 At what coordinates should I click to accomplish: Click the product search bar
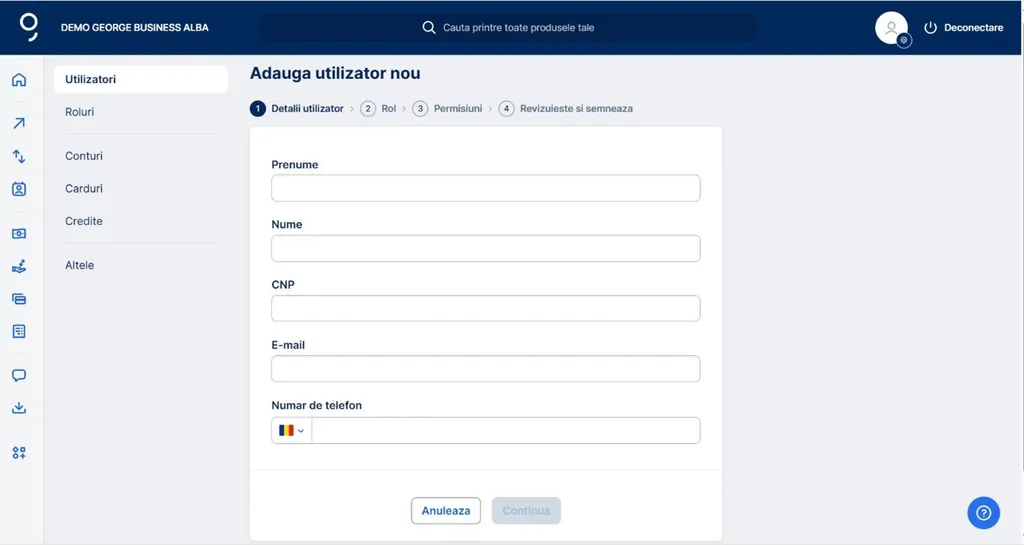click(510, 28)
